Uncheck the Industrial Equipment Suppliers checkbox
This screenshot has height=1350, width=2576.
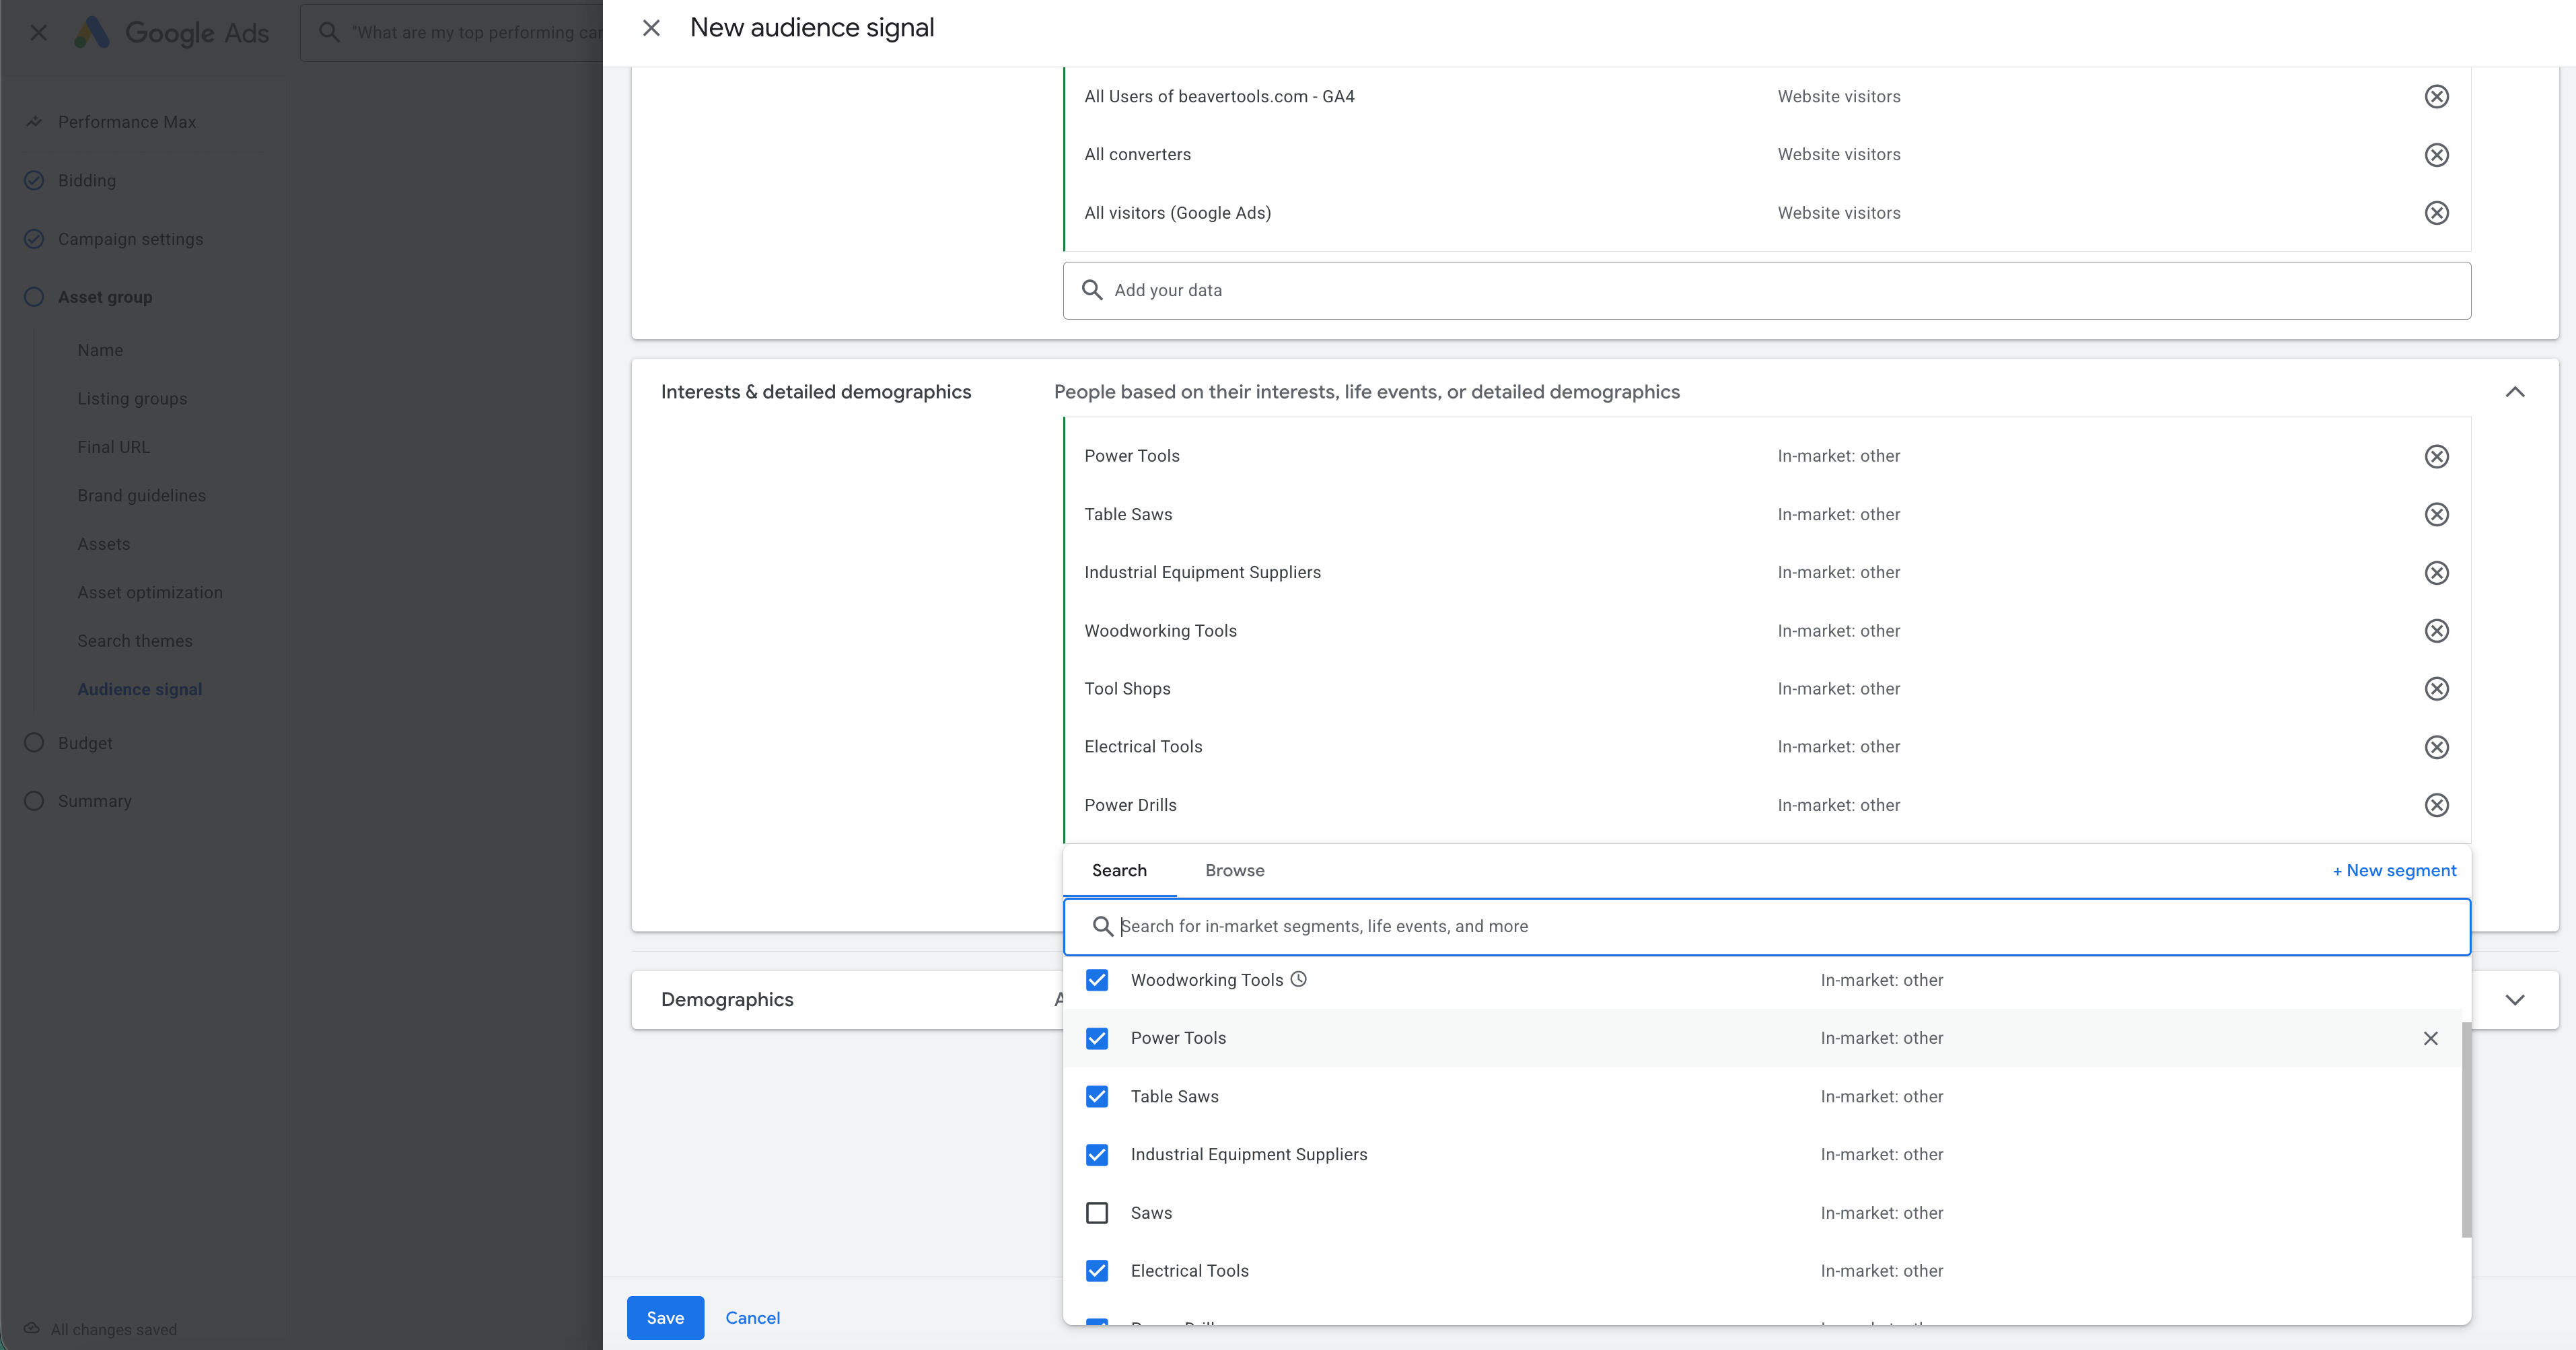click(1097, 1155)
